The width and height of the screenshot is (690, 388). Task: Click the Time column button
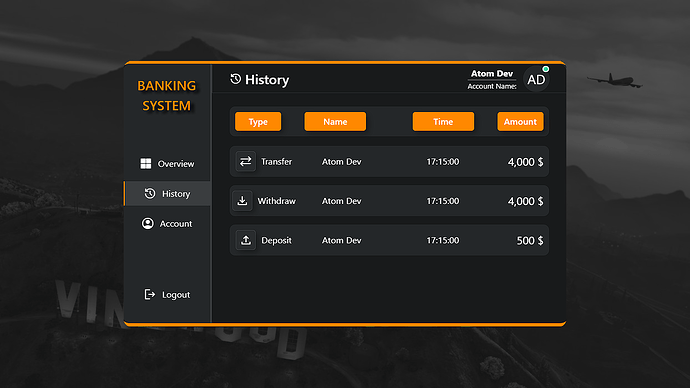[x=443, y=121]
